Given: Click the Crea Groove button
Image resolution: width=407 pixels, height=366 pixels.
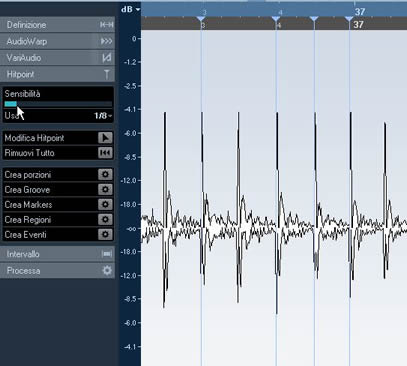Looking at the screenshot, I should pos(58,190).
